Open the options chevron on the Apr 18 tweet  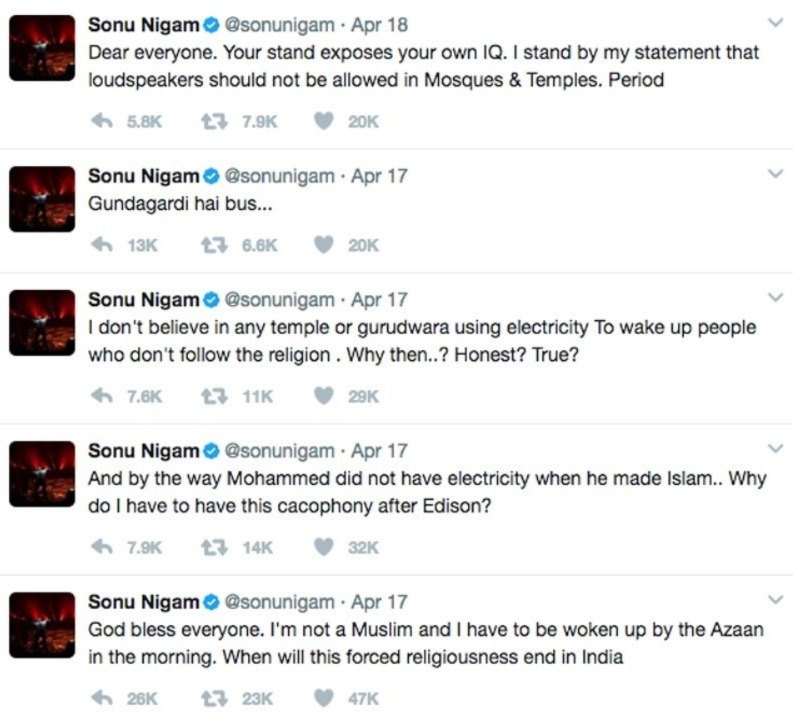point(775,23)
